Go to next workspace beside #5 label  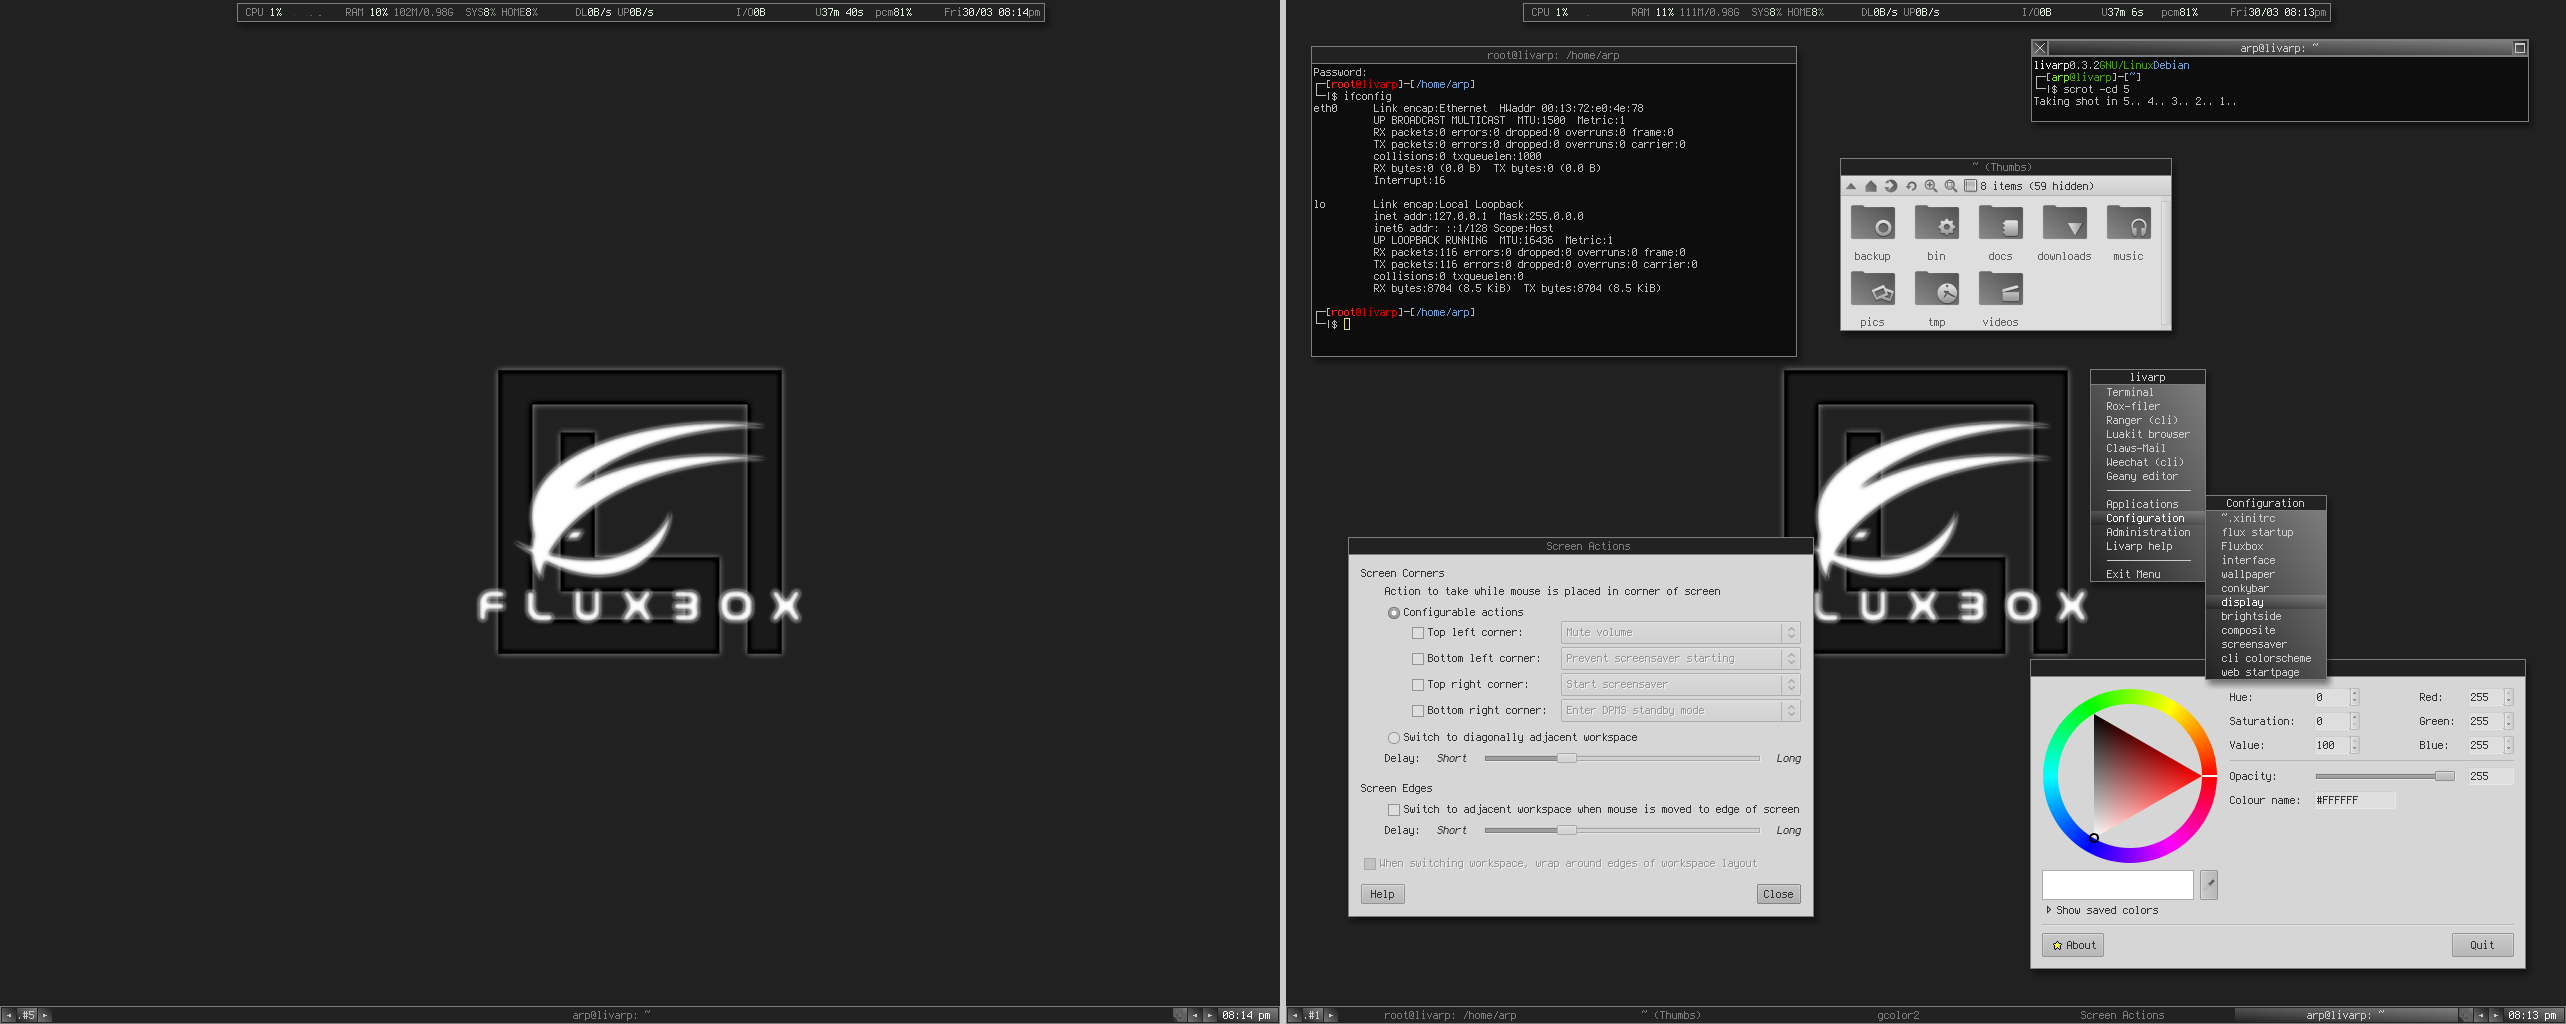pos(44,1015)
